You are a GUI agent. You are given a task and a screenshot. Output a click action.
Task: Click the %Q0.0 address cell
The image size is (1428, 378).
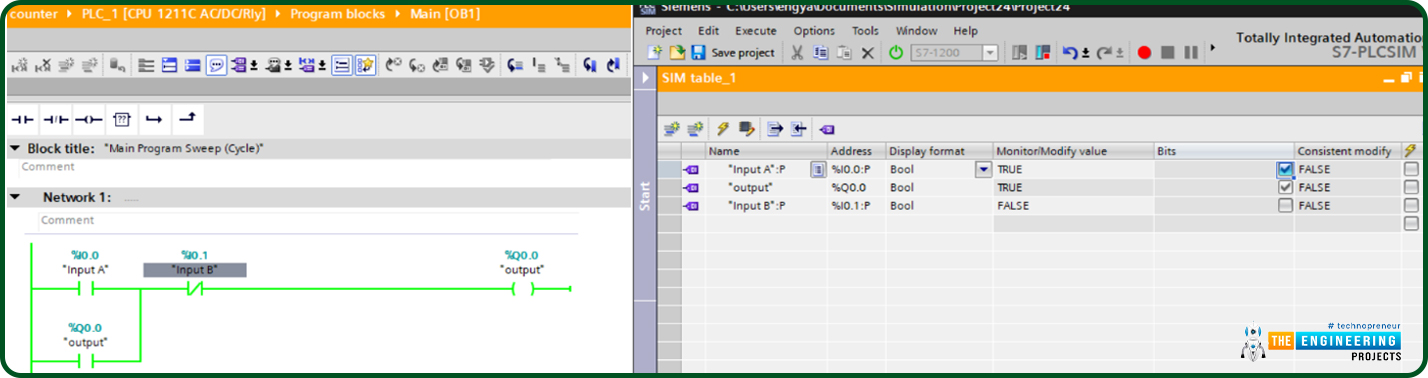point(856,187)
